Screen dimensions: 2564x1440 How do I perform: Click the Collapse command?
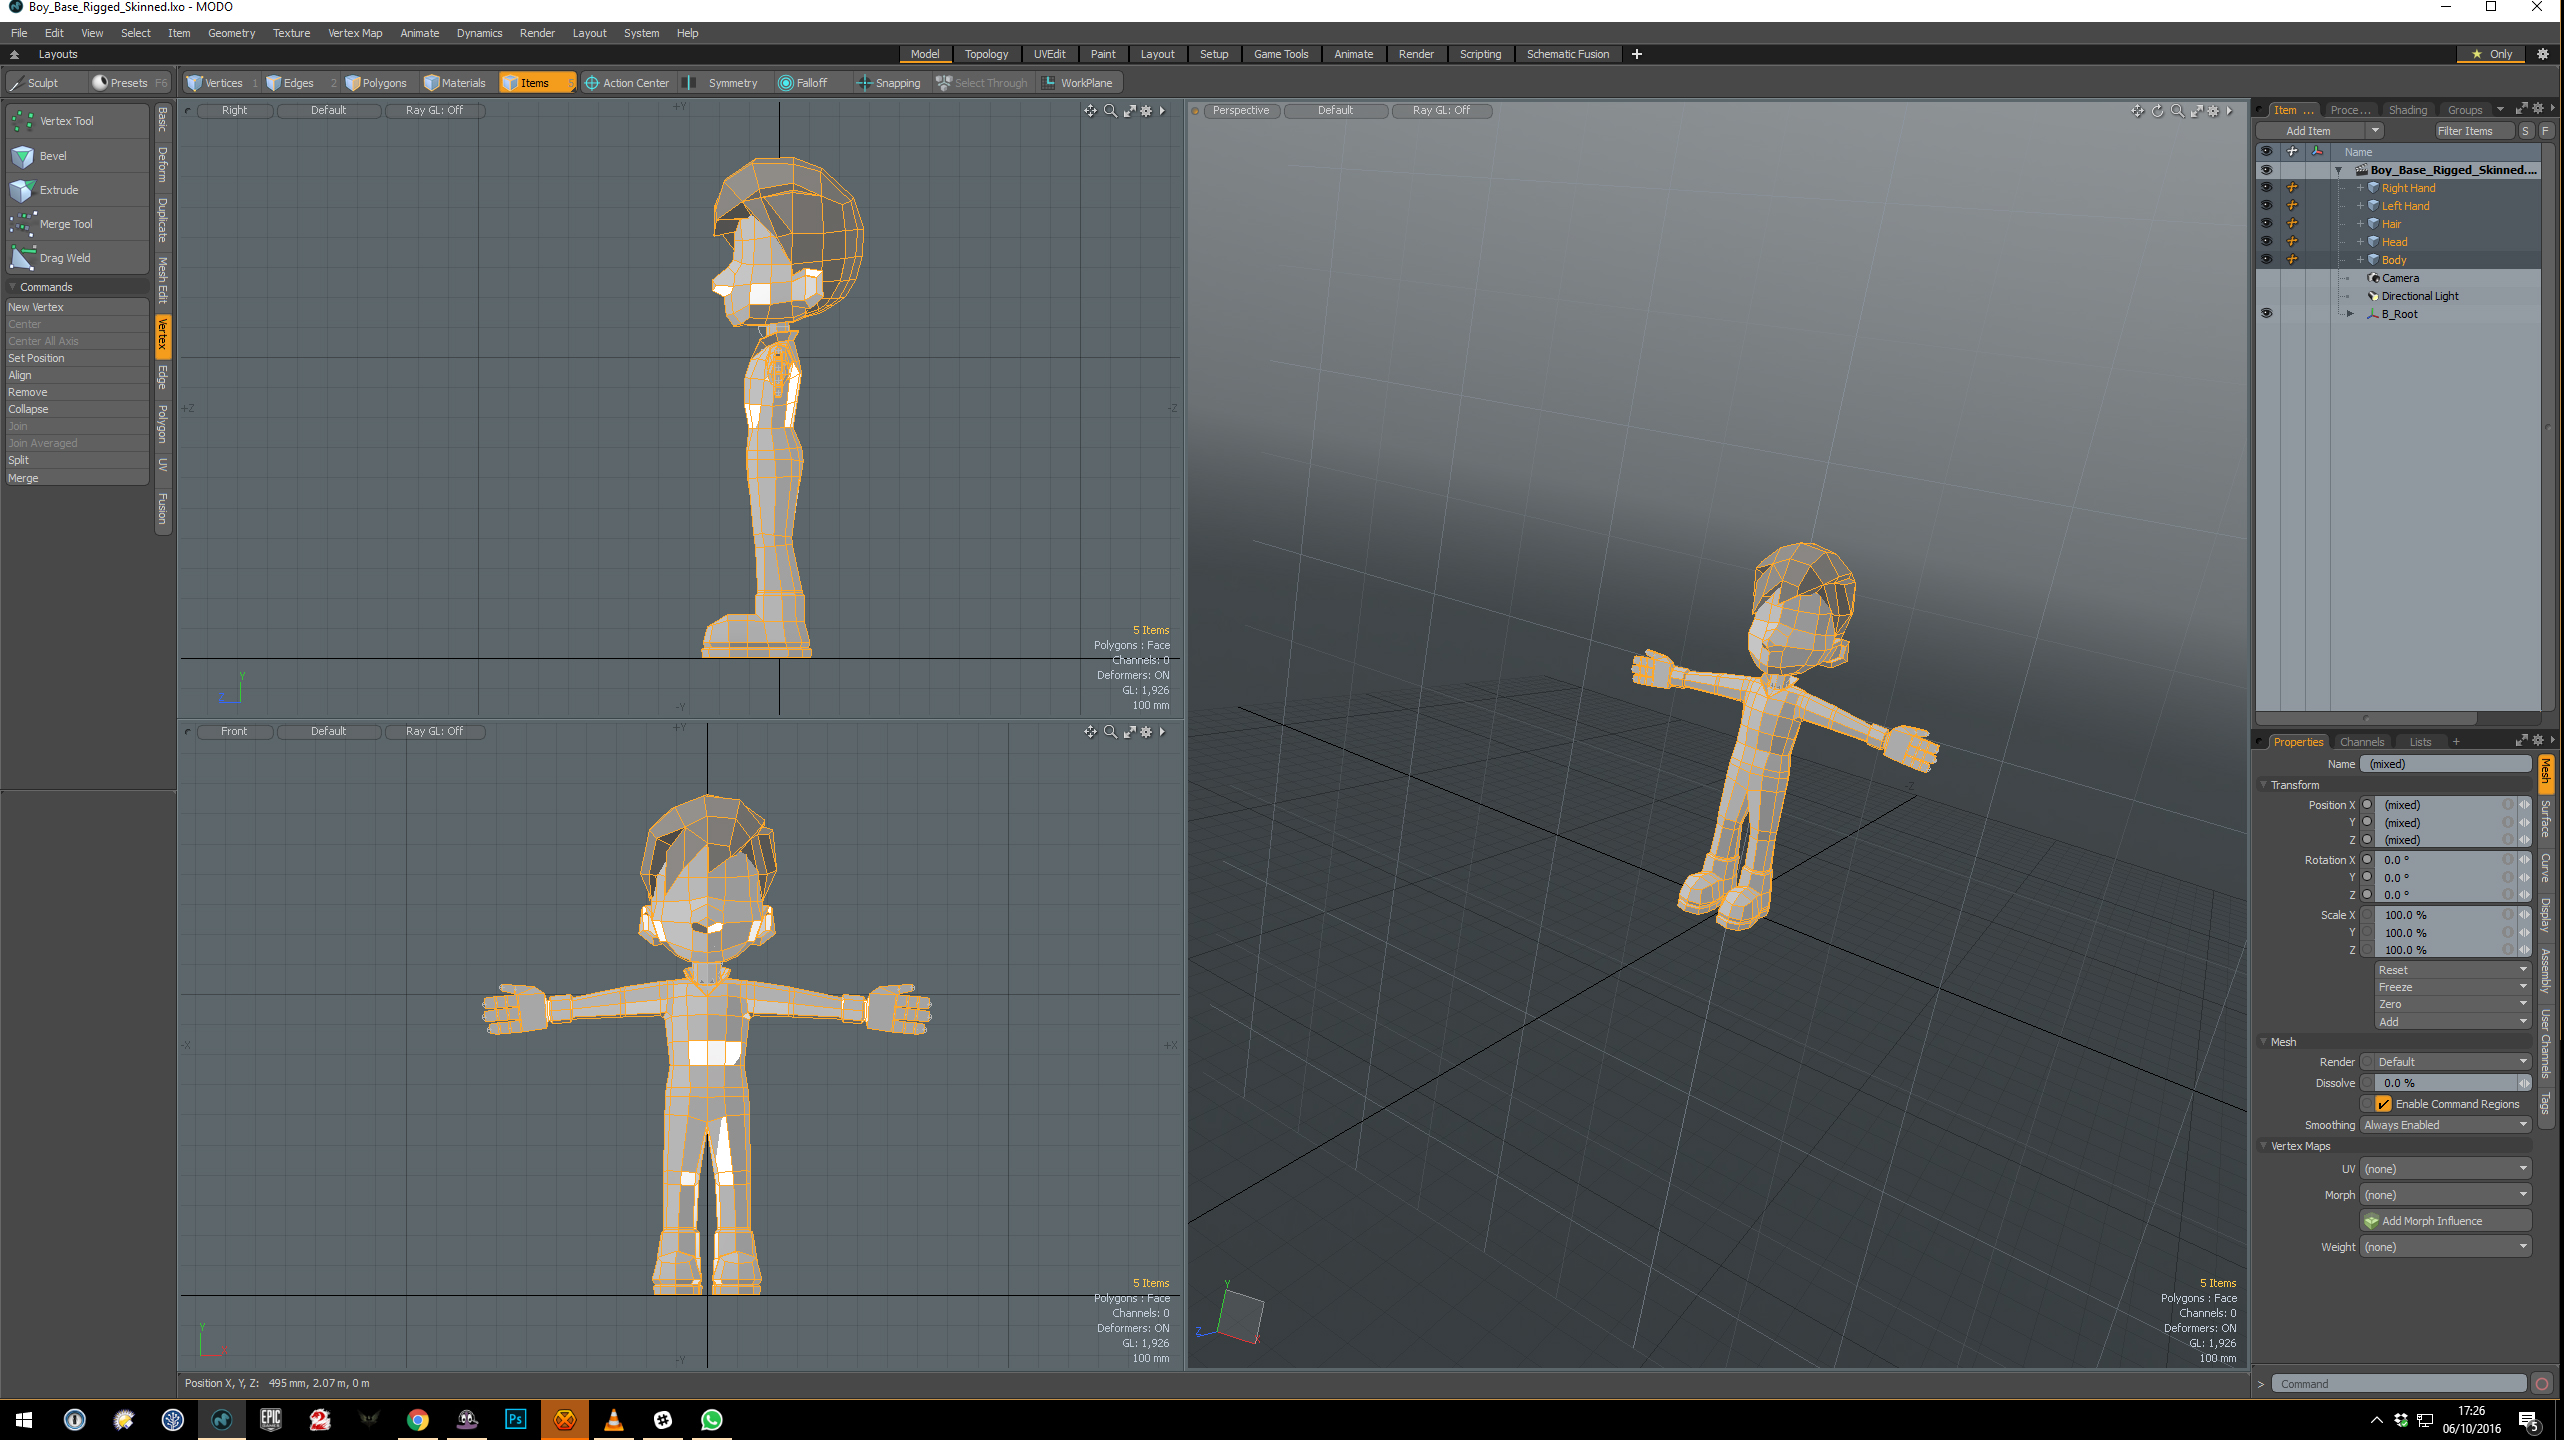[76, 409]
